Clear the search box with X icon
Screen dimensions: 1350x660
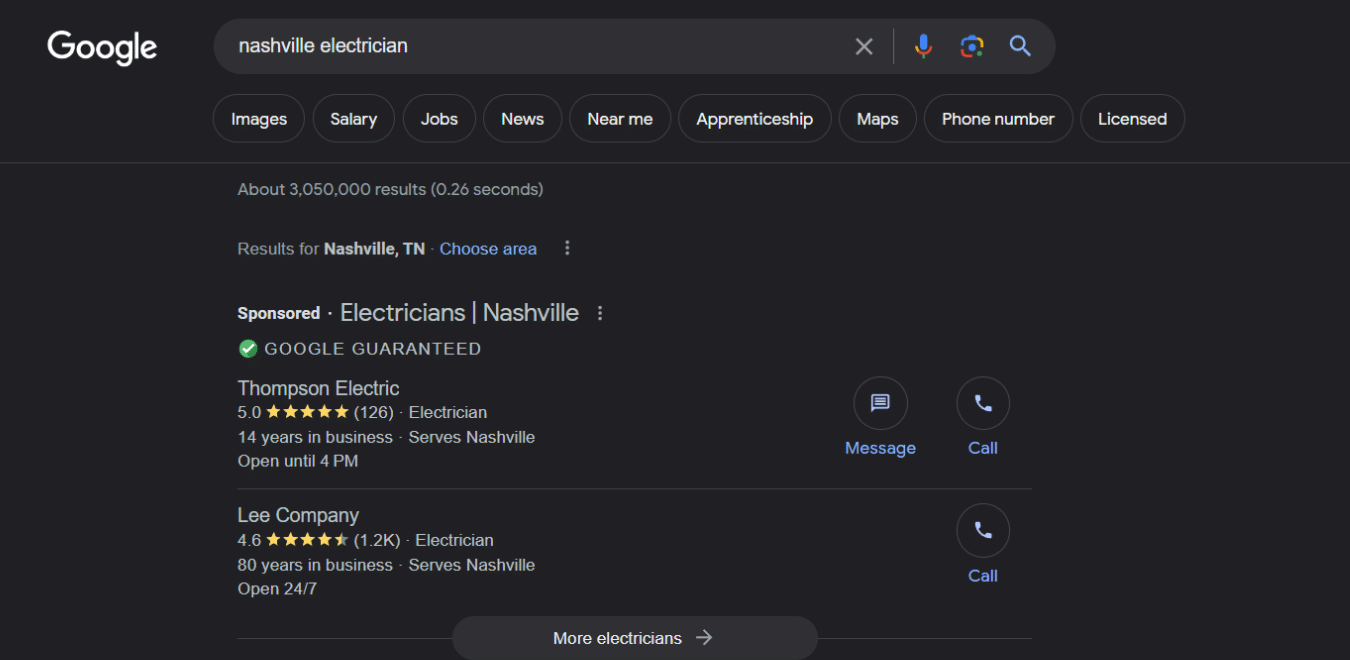tap(864, 46)
